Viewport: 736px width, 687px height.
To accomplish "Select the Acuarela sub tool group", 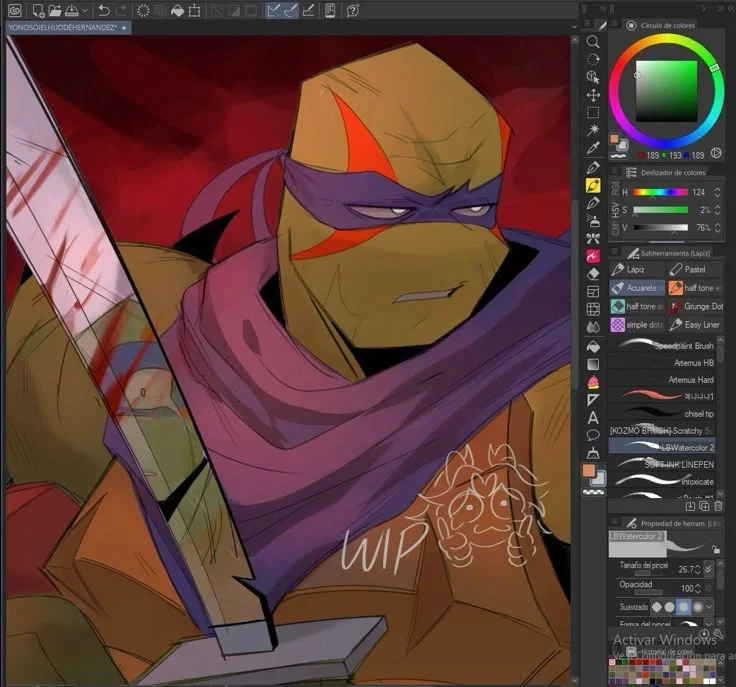I will (636, 288).
